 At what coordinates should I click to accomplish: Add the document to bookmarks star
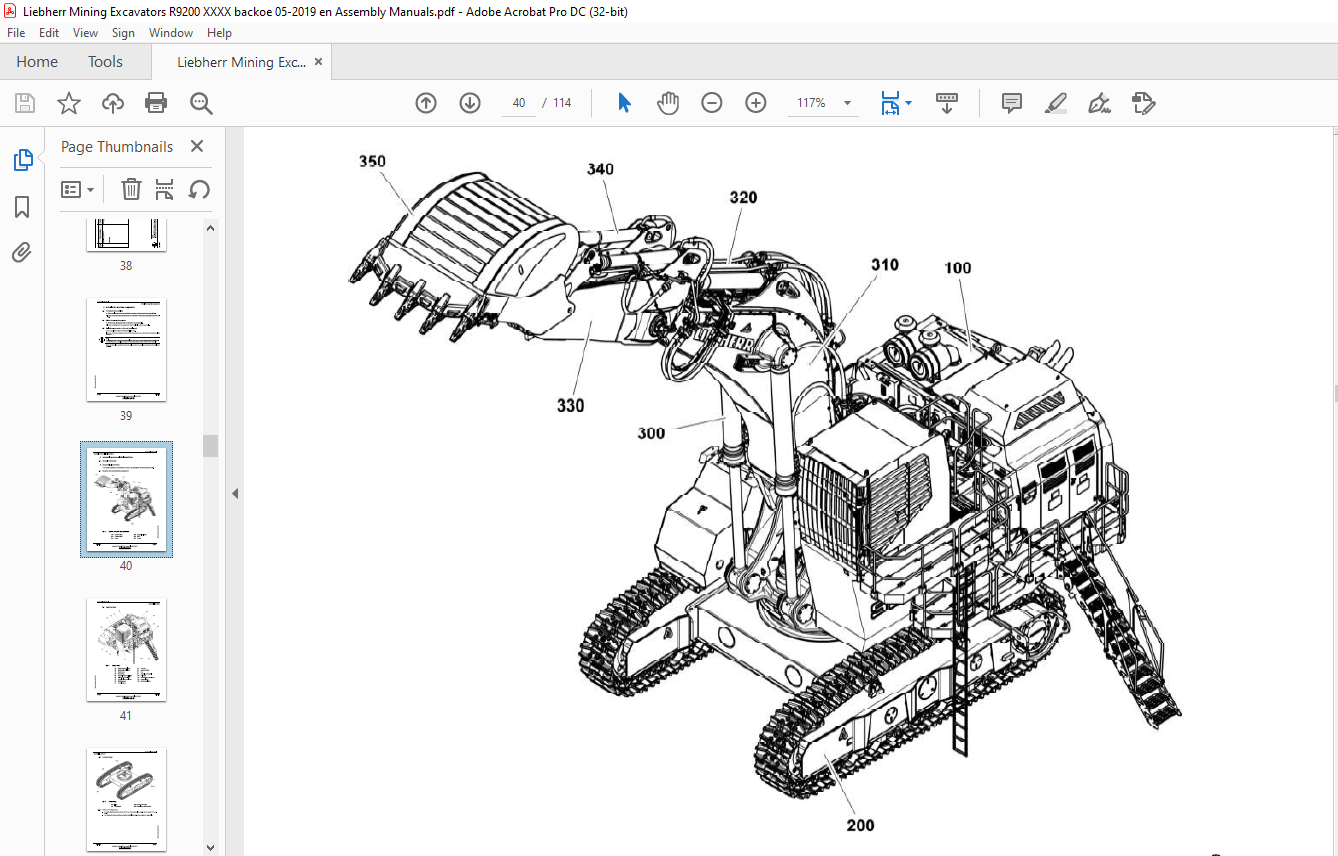pos(68,103)
